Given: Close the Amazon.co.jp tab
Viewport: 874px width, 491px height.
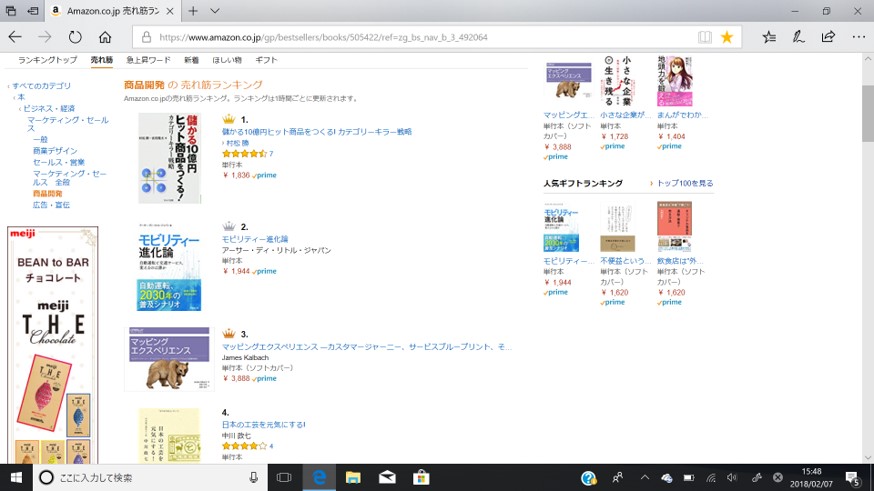Looking at the screenshot, I should 170,11.
